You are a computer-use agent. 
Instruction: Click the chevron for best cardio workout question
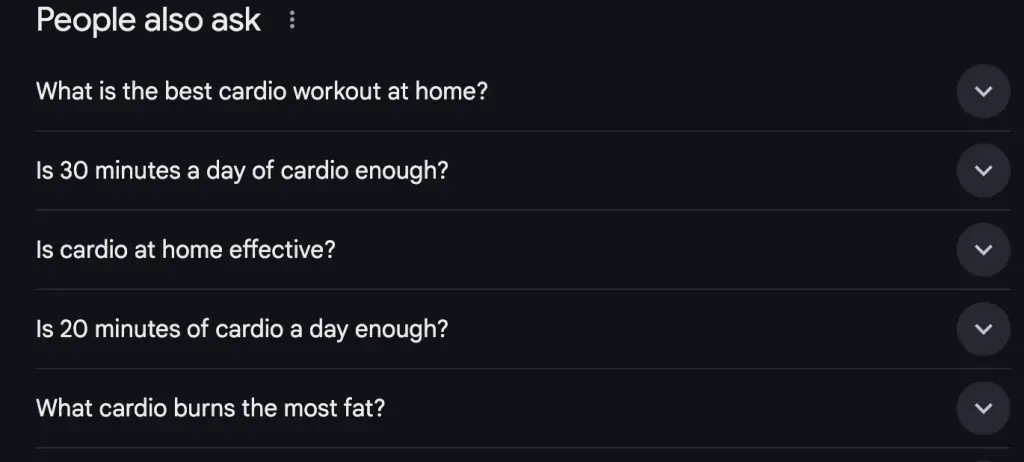pos(984,91)
